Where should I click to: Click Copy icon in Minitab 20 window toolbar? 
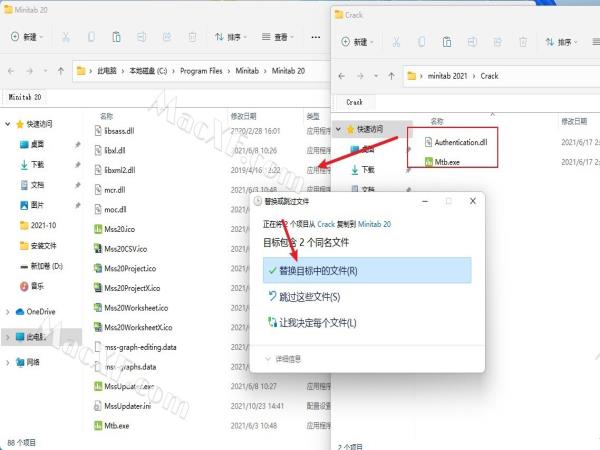(x=91, y=37)
